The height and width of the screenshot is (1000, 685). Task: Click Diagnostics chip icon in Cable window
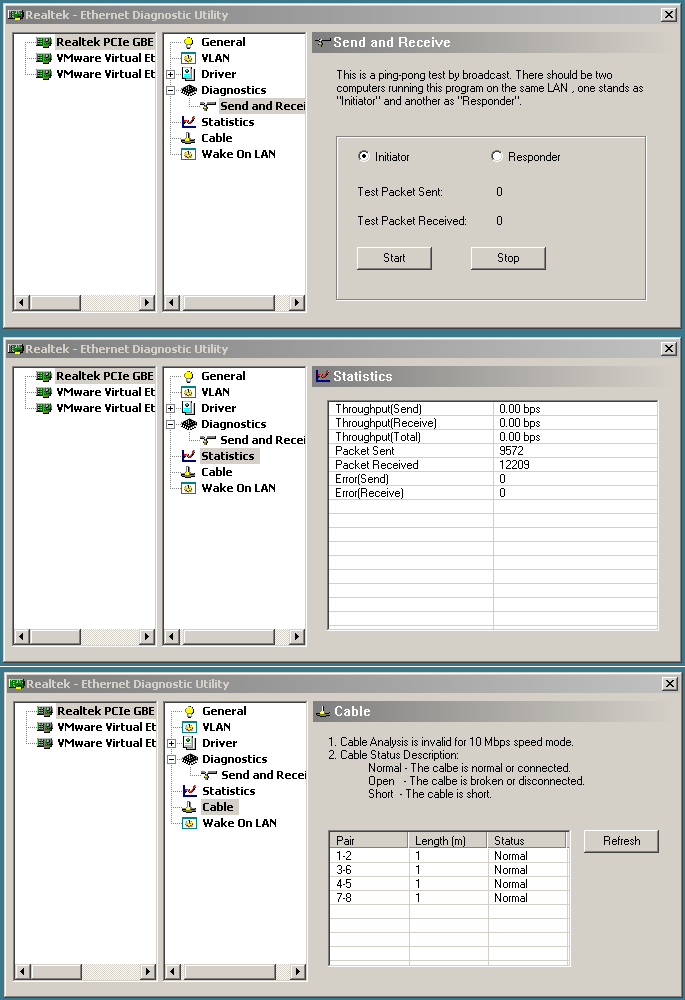pos(190,759)
